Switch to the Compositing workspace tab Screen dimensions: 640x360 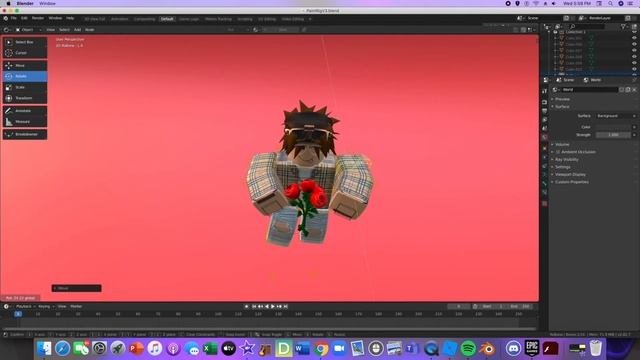point(144,19)
